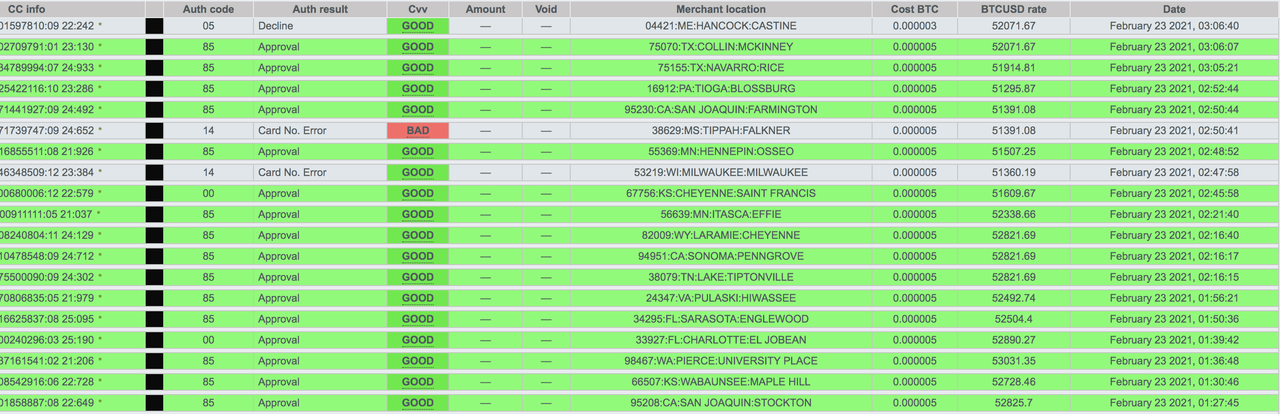Click GOOD cvv in the SAN JOAQUIN:STOCKTON row
This screenshot has width=1280, height=414.
(418, 404)
